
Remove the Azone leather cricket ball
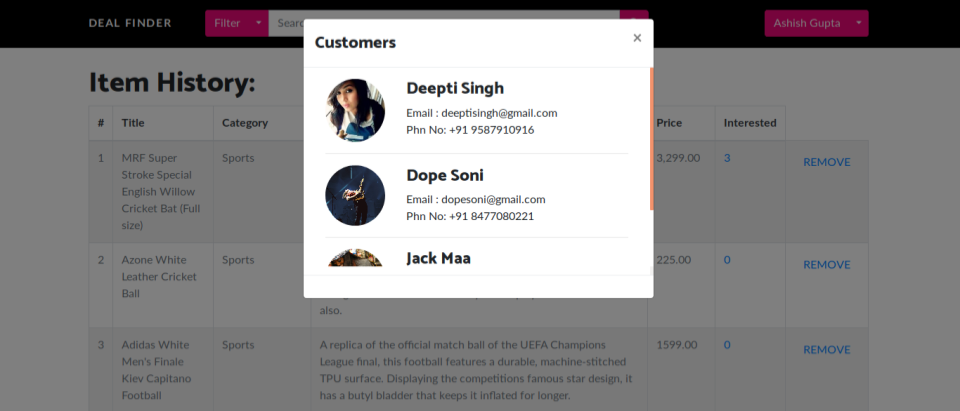pos(826,265)
